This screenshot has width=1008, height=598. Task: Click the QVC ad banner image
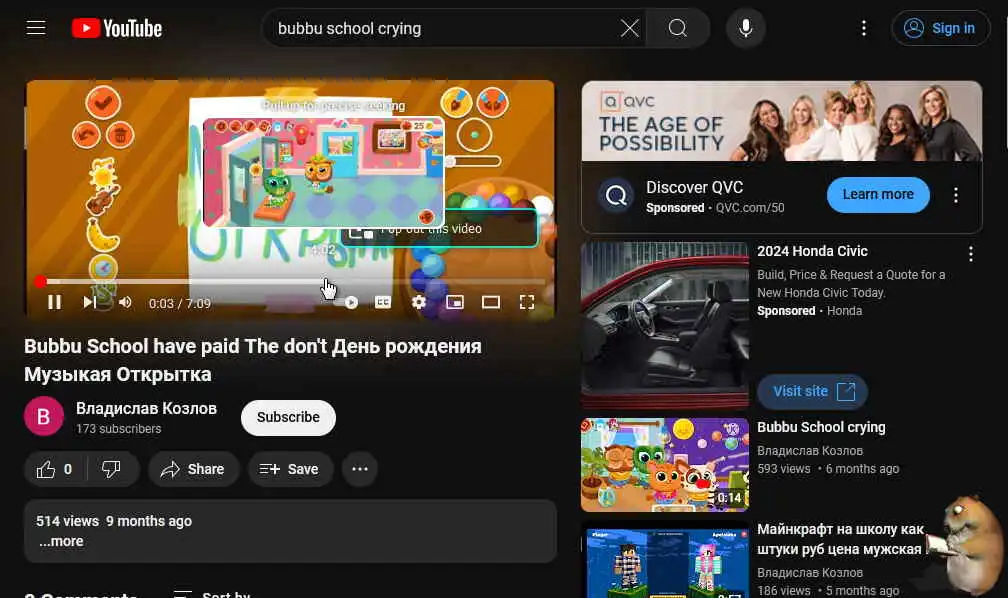click(x=782, y=121)
